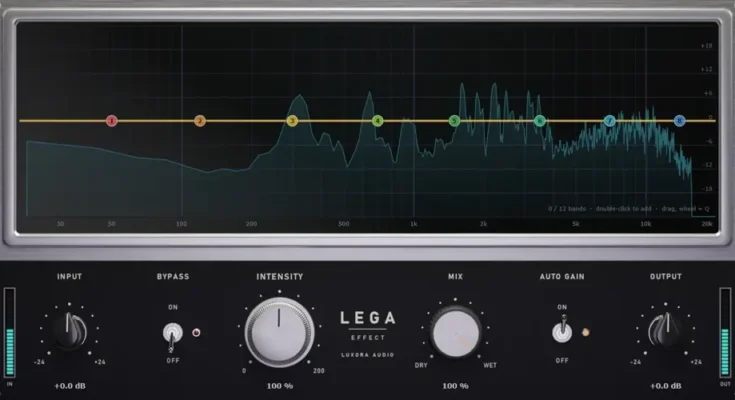Viewport: 735px width, 400px height.
Task: Click the red Bypass indicator LED
Action: (196, 332)
